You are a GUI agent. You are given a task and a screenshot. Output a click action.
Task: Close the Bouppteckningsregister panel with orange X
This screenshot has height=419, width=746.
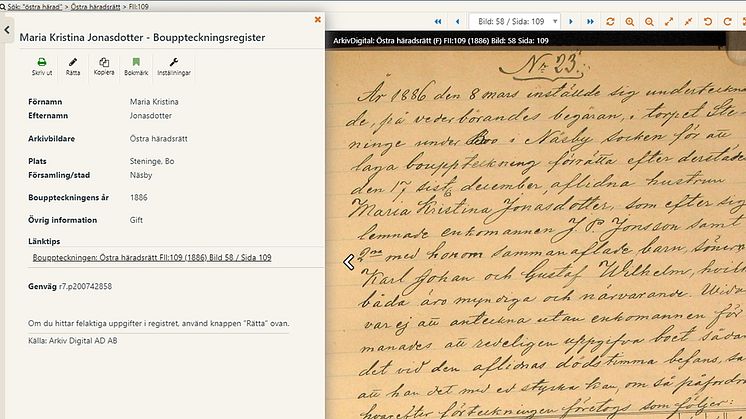coord(317,19)
